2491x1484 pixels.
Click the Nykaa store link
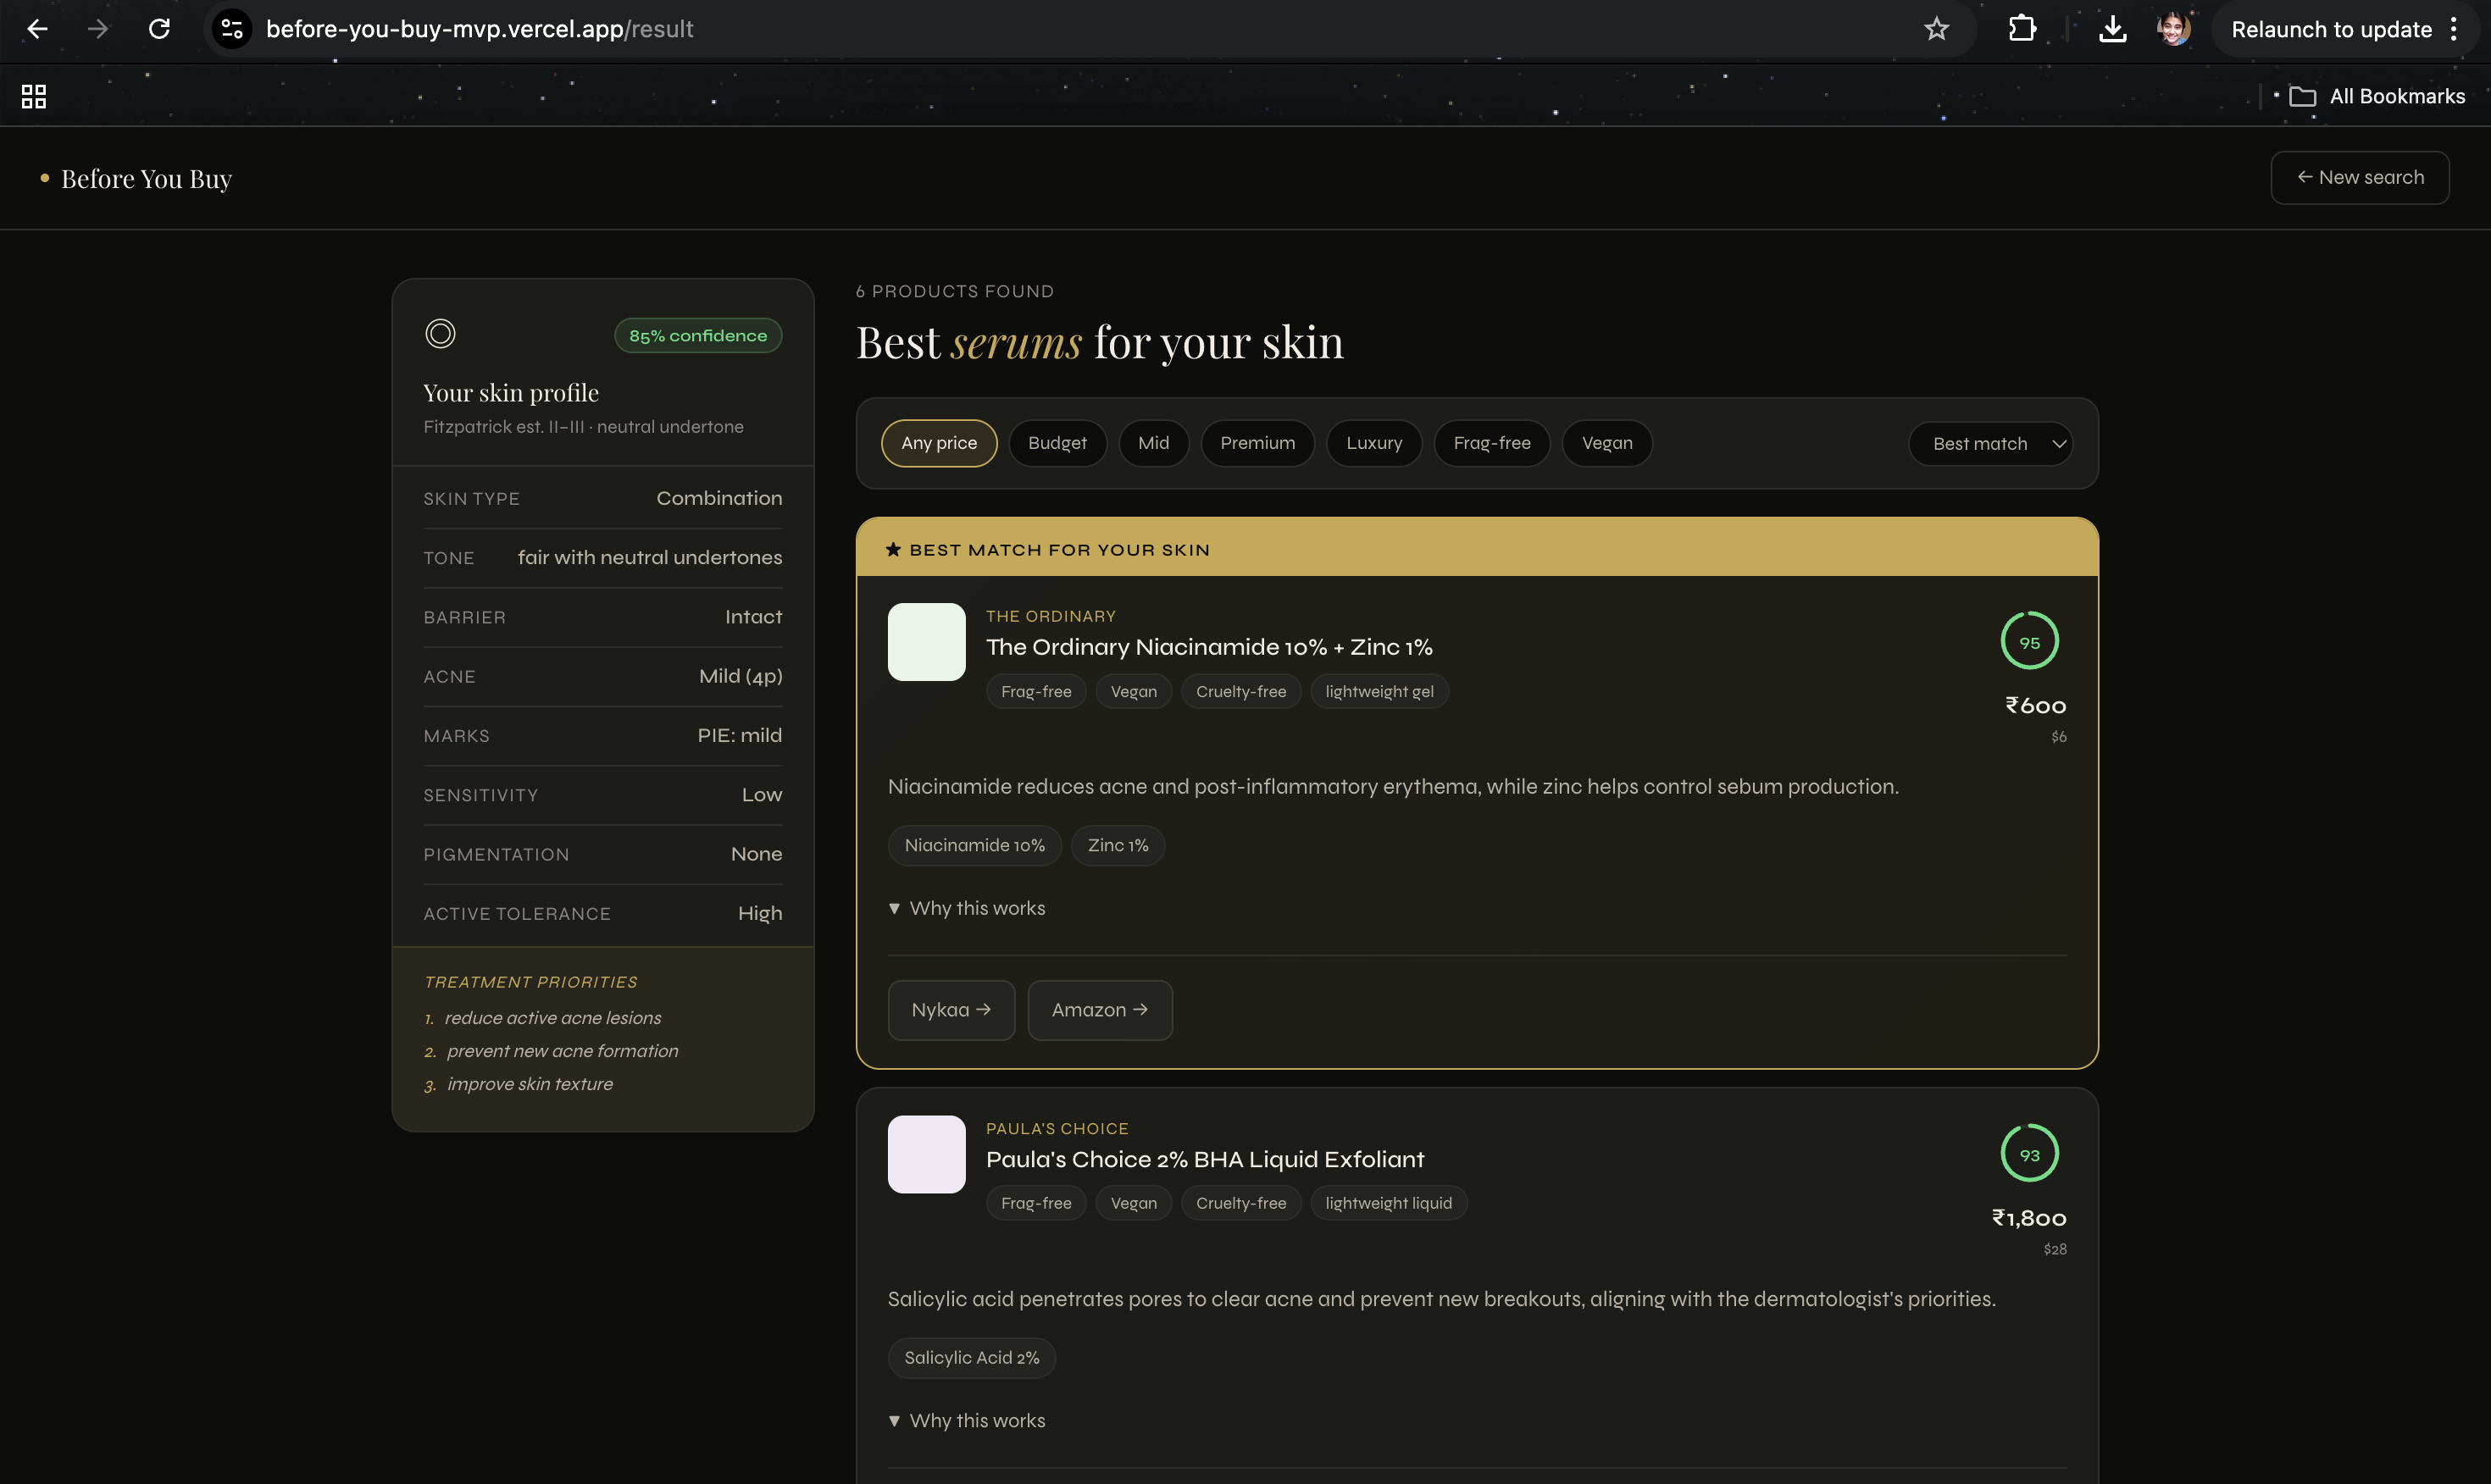(950, 1010)
